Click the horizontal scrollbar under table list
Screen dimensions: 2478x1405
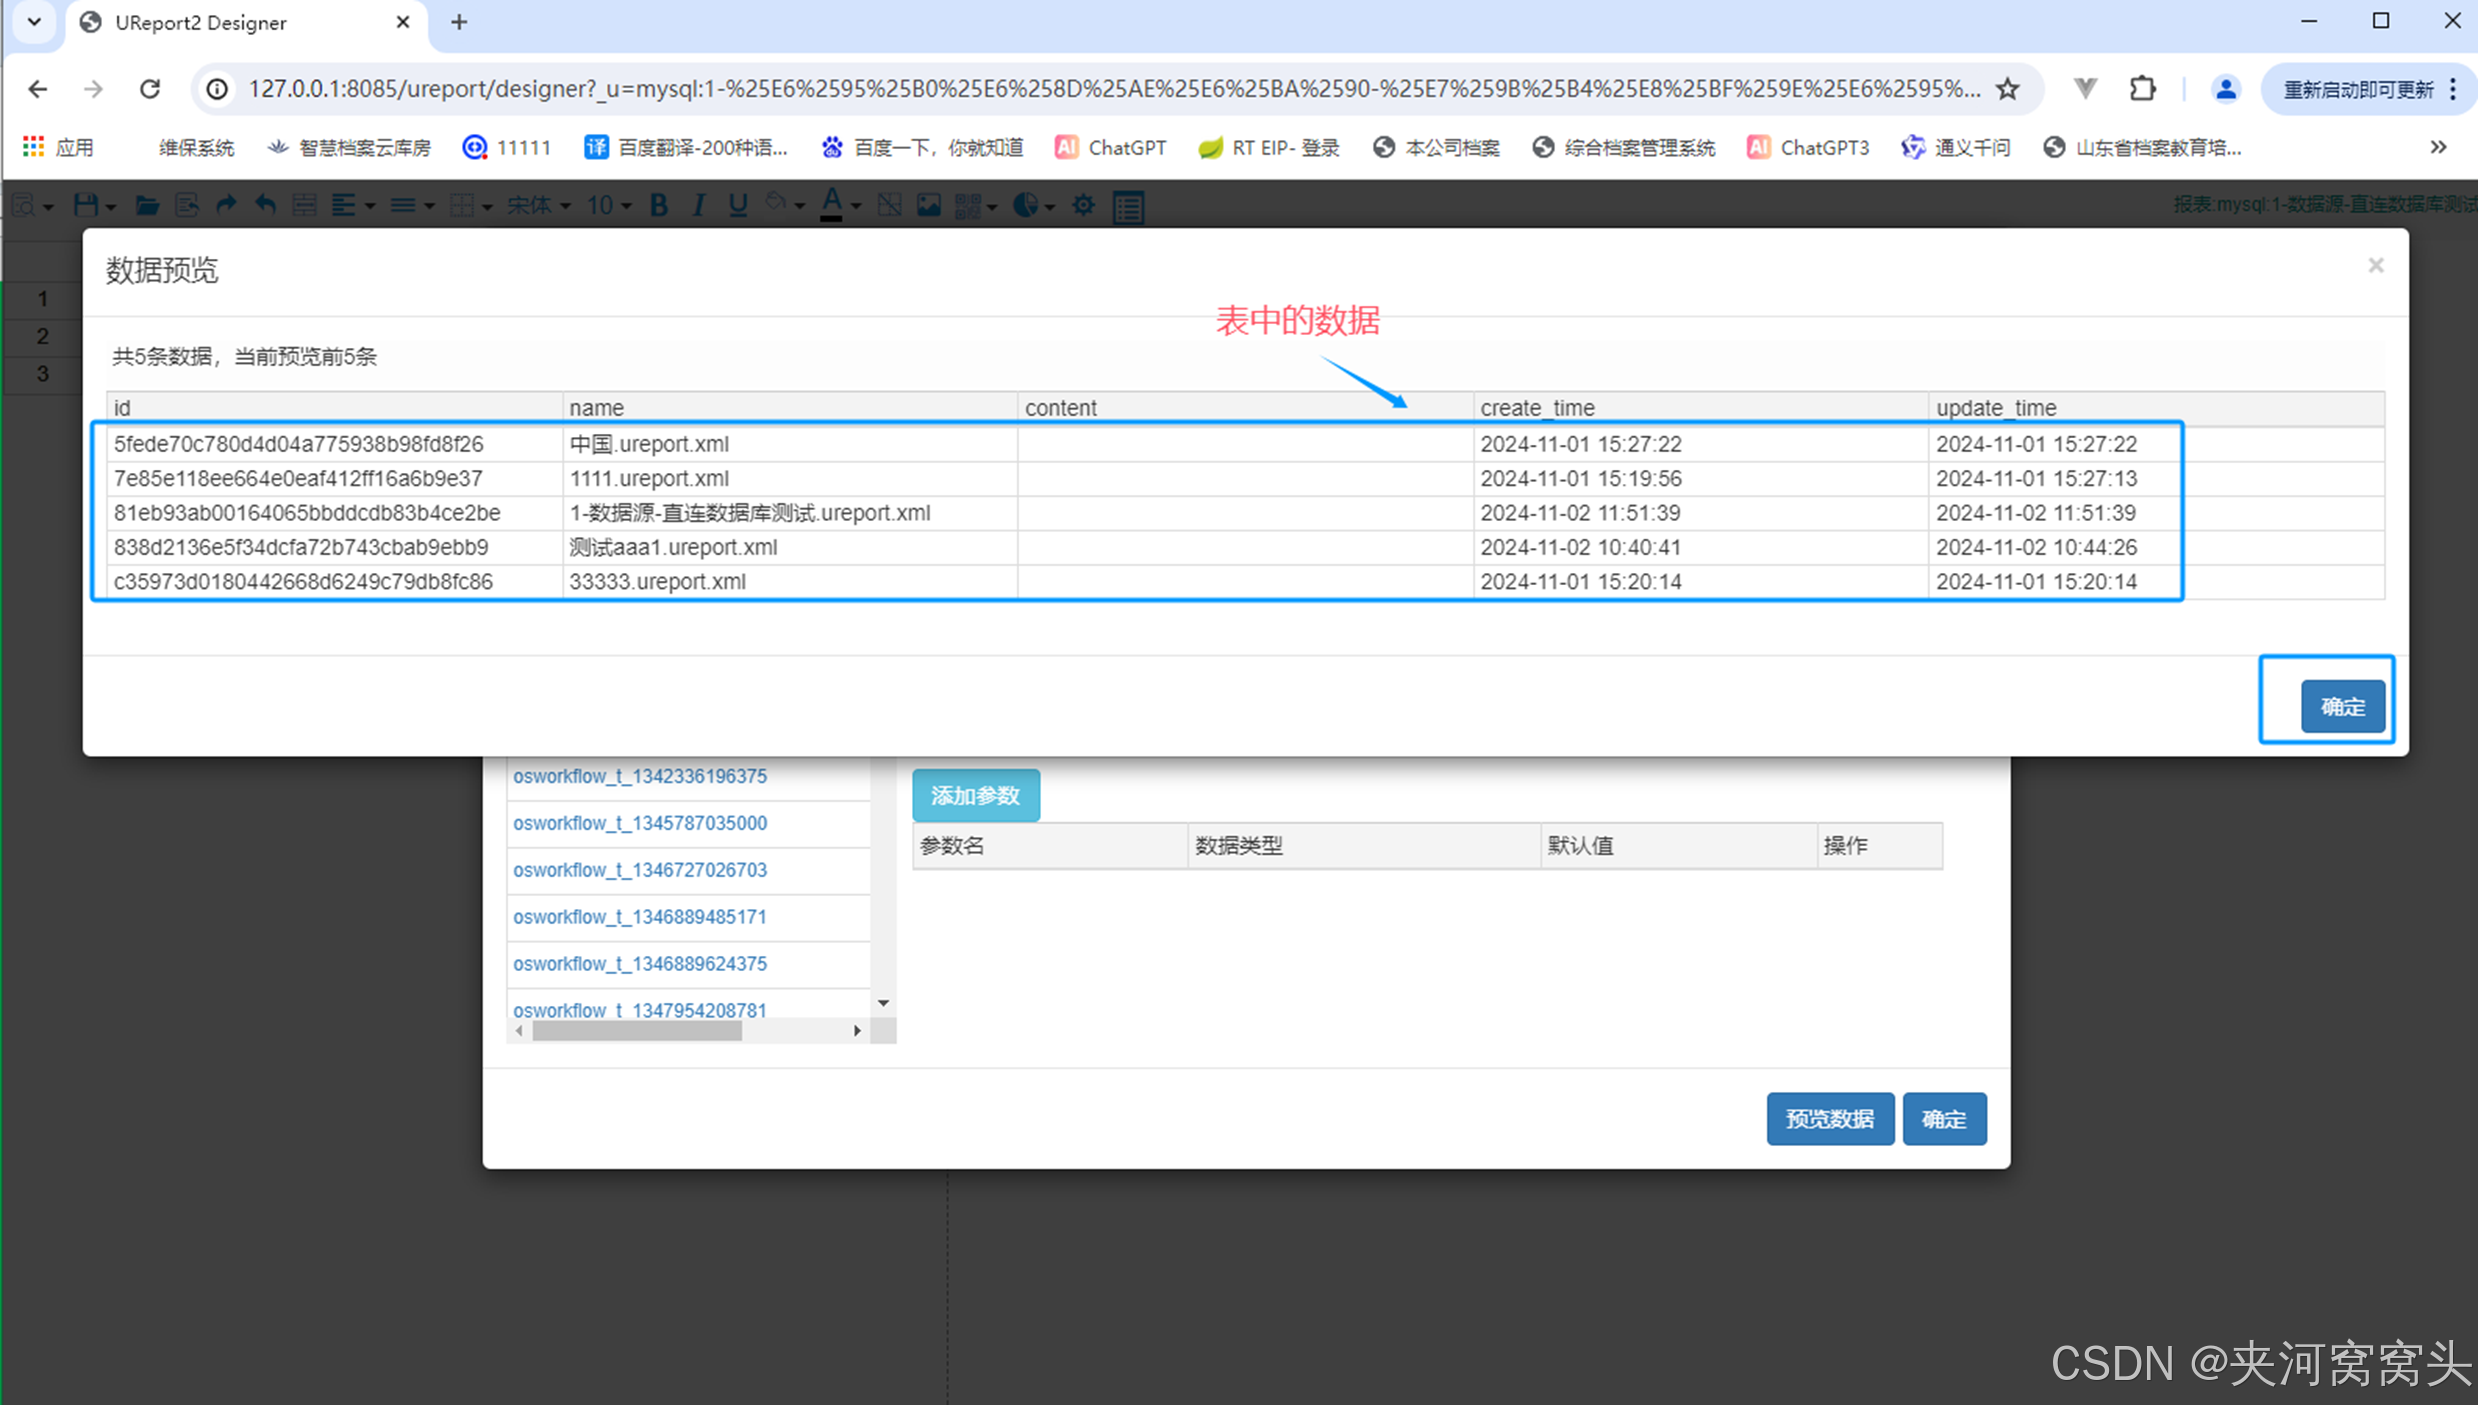pyautogui.click(x=637, y=1031)
